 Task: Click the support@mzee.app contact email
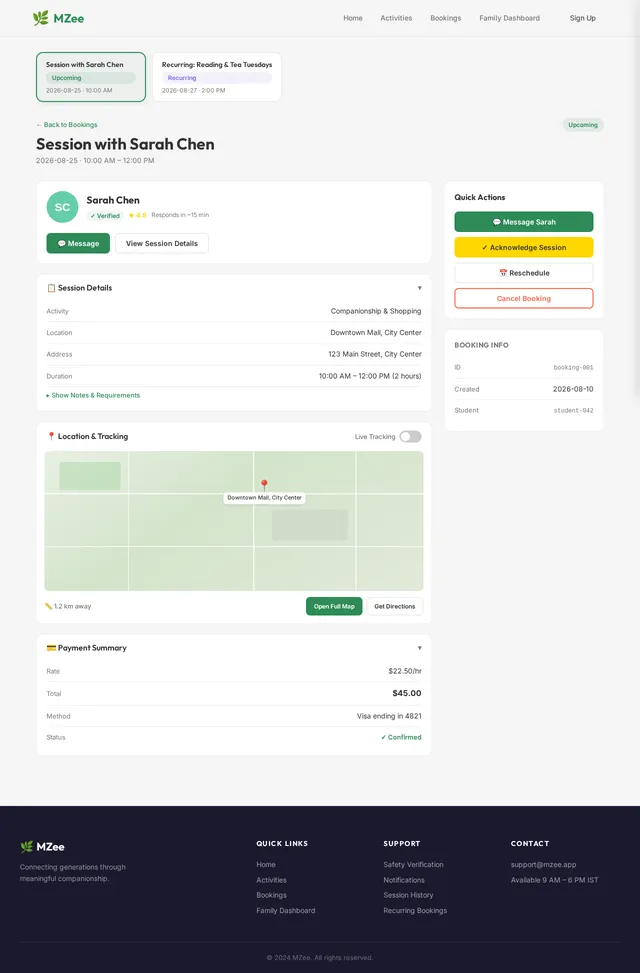543,864
